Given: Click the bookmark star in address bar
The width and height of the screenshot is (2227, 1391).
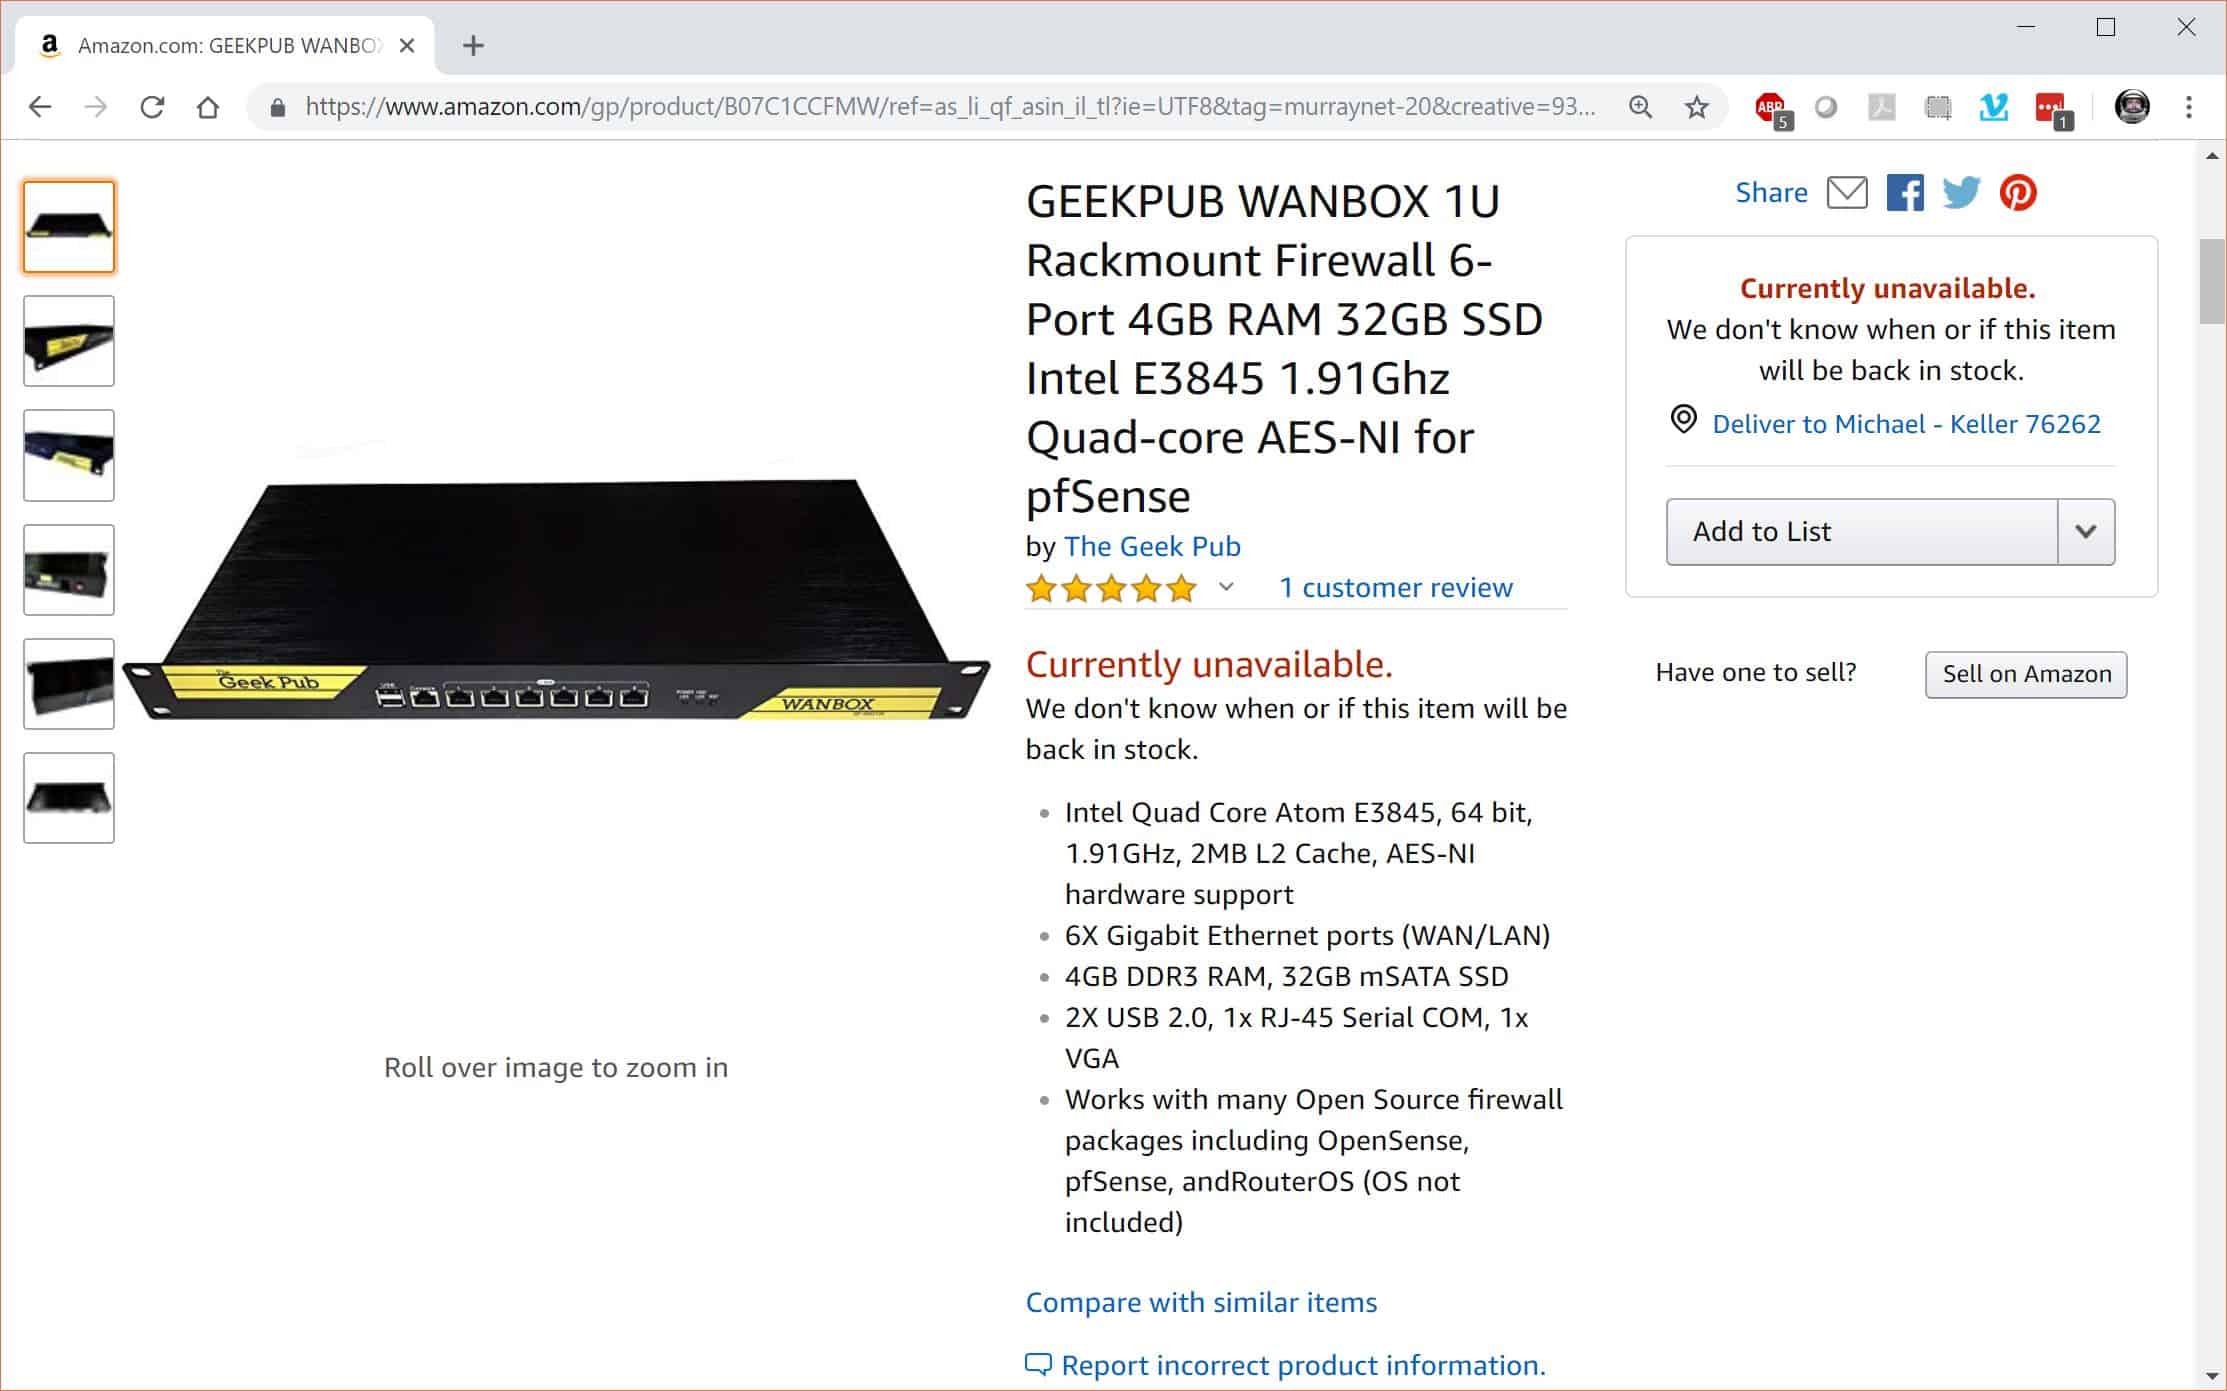Looking at the screenshot, I should tap(1696, 107).
